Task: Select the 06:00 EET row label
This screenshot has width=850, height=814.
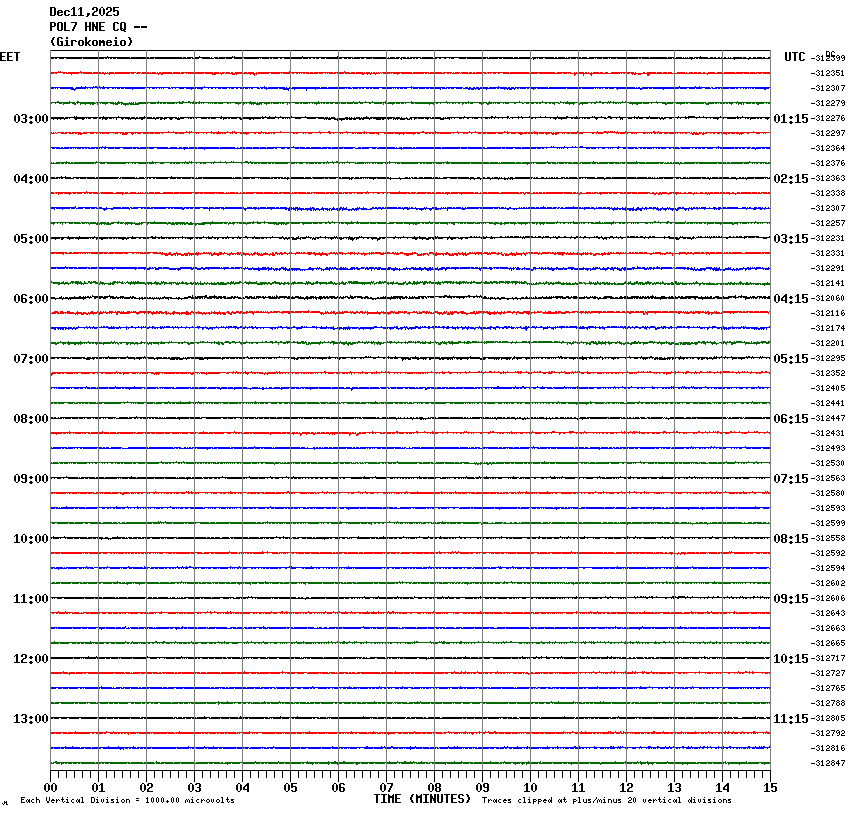Action: (x=30, y=299)
